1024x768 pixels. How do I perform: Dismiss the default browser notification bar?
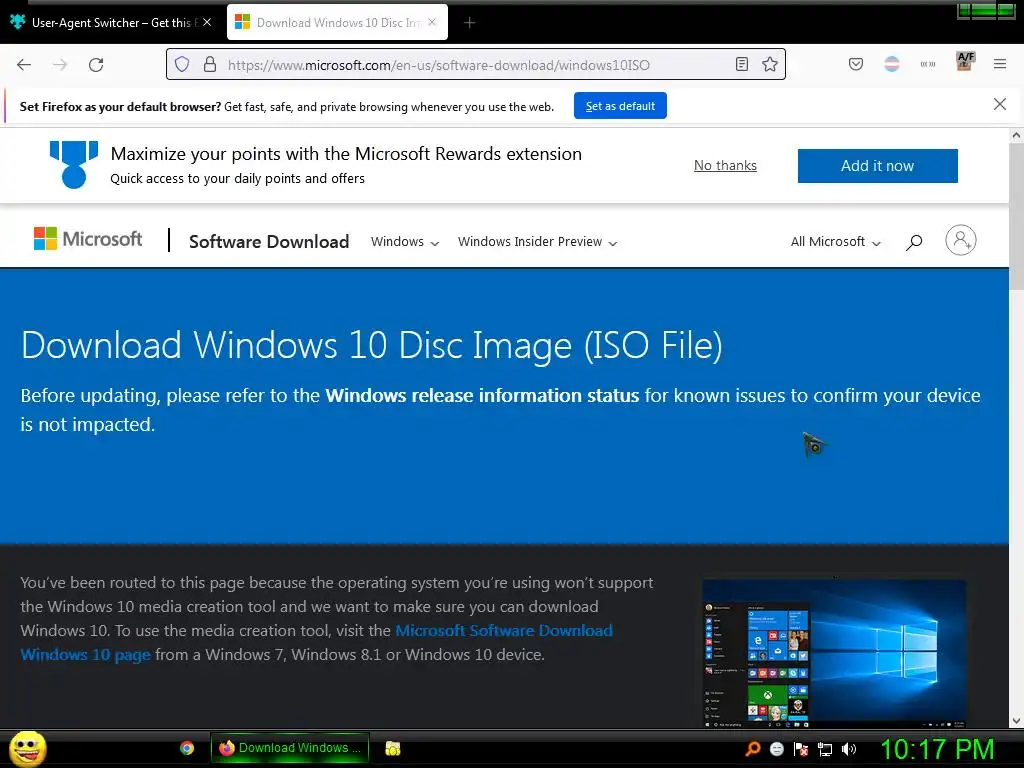pyautogui.click(x=1000, y=104)
